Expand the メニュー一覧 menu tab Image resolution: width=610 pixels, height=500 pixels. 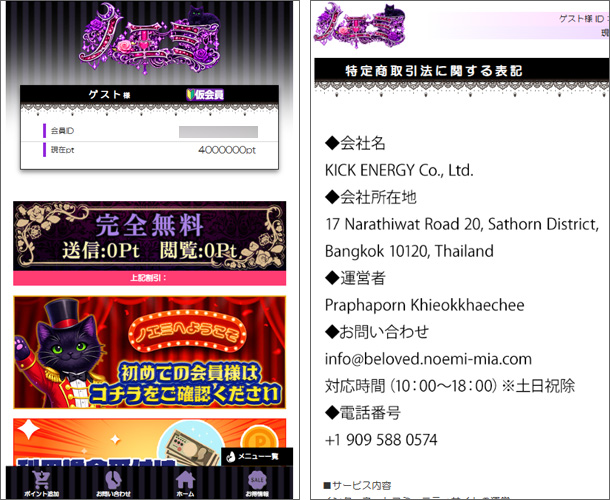tap(253, 457)
